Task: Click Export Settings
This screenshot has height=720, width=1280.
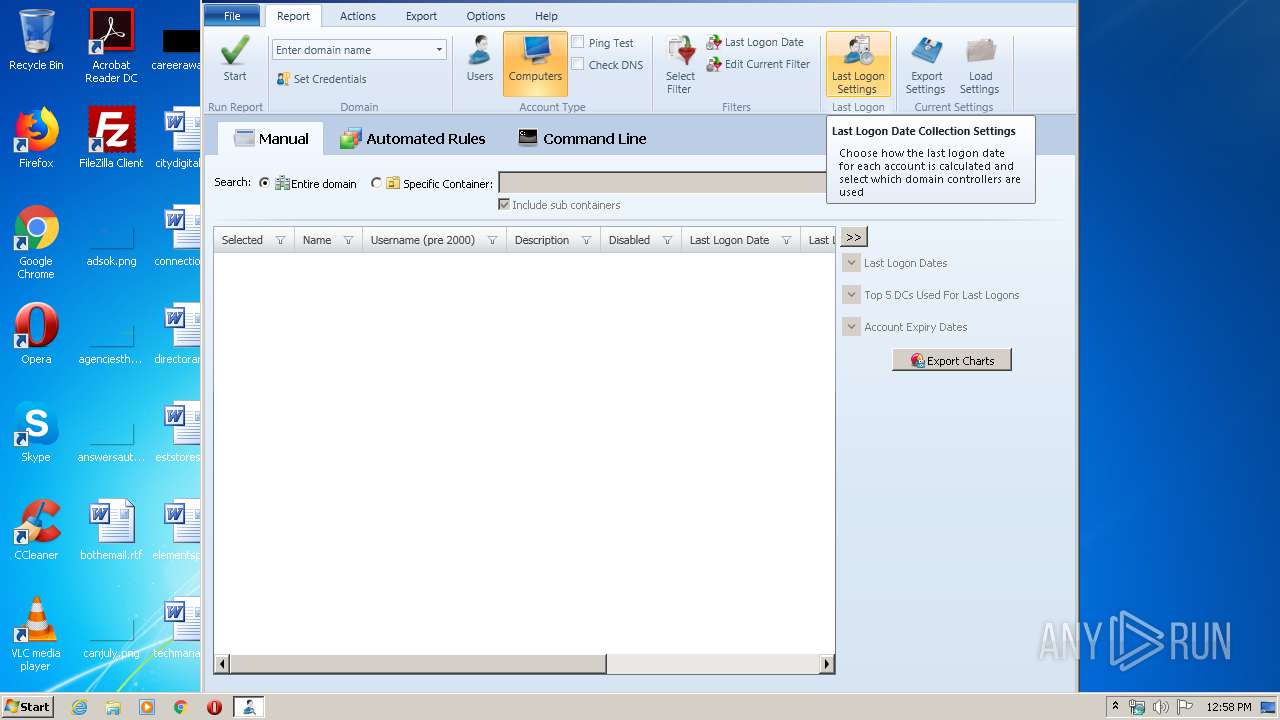Action: pos(926,65)
